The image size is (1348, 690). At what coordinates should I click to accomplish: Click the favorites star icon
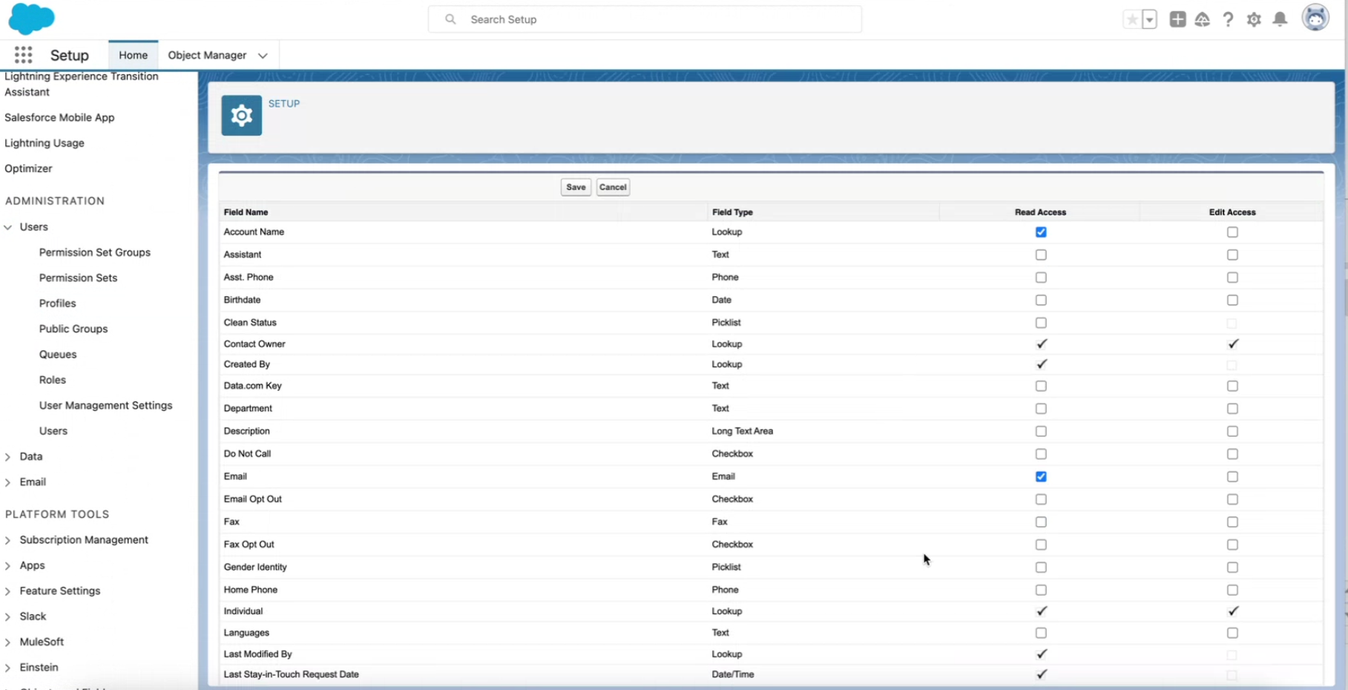1131,20
